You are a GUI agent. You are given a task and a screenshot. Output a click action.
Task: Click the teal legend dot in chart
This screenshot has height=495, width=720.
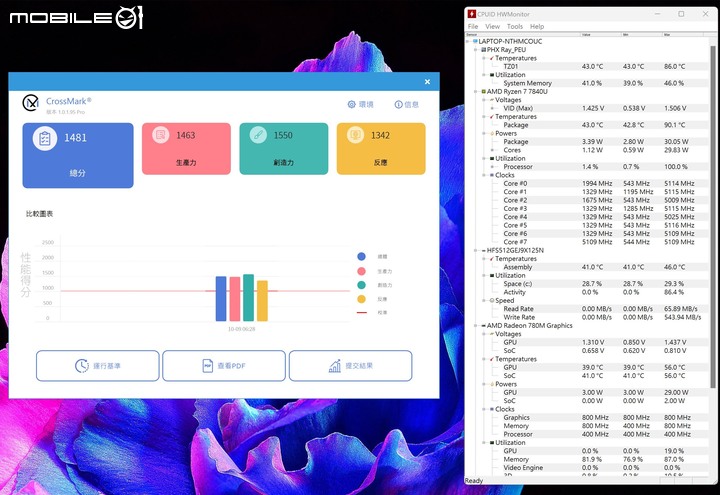click(361, 285)
